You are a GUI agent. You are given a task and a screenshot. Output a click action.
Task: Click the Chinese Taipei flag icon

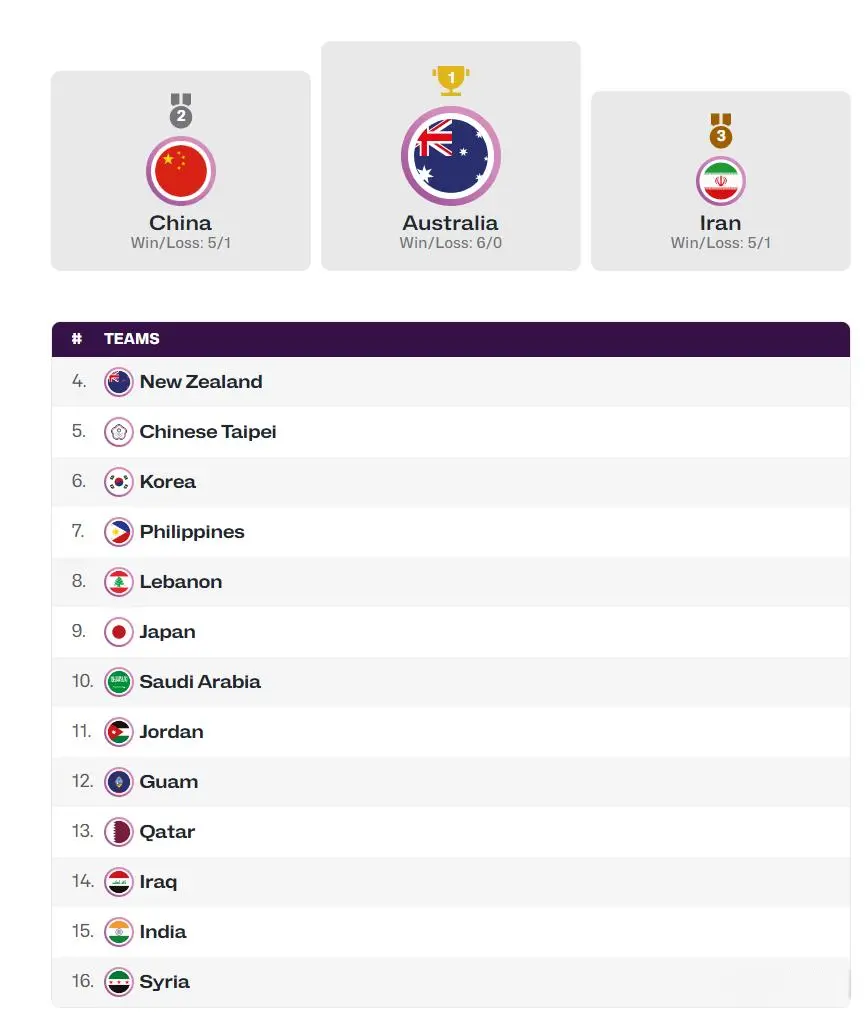(118, 432)
